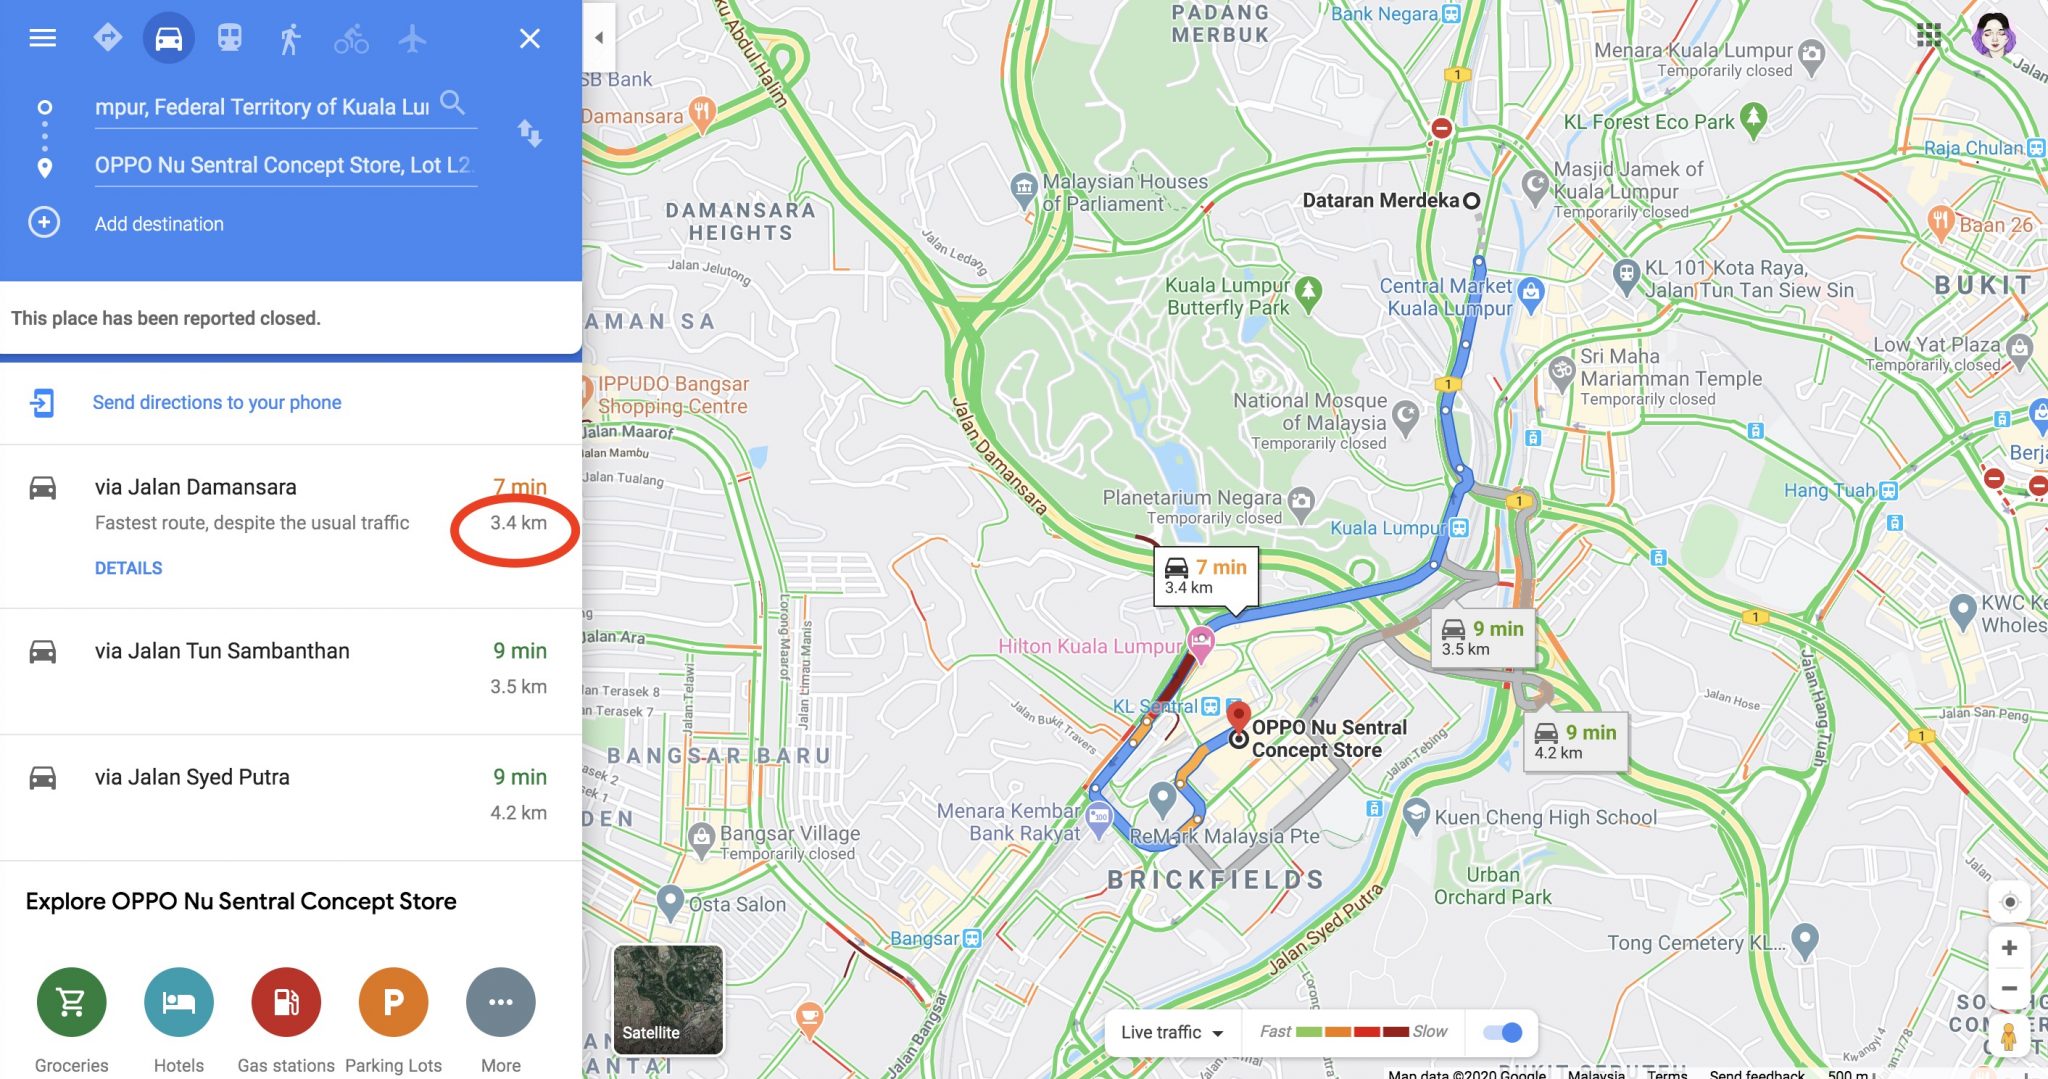This screenshot has width=2048, height=1079.
Task: Select the walking travel mode icon
Action: coord(290,38)
